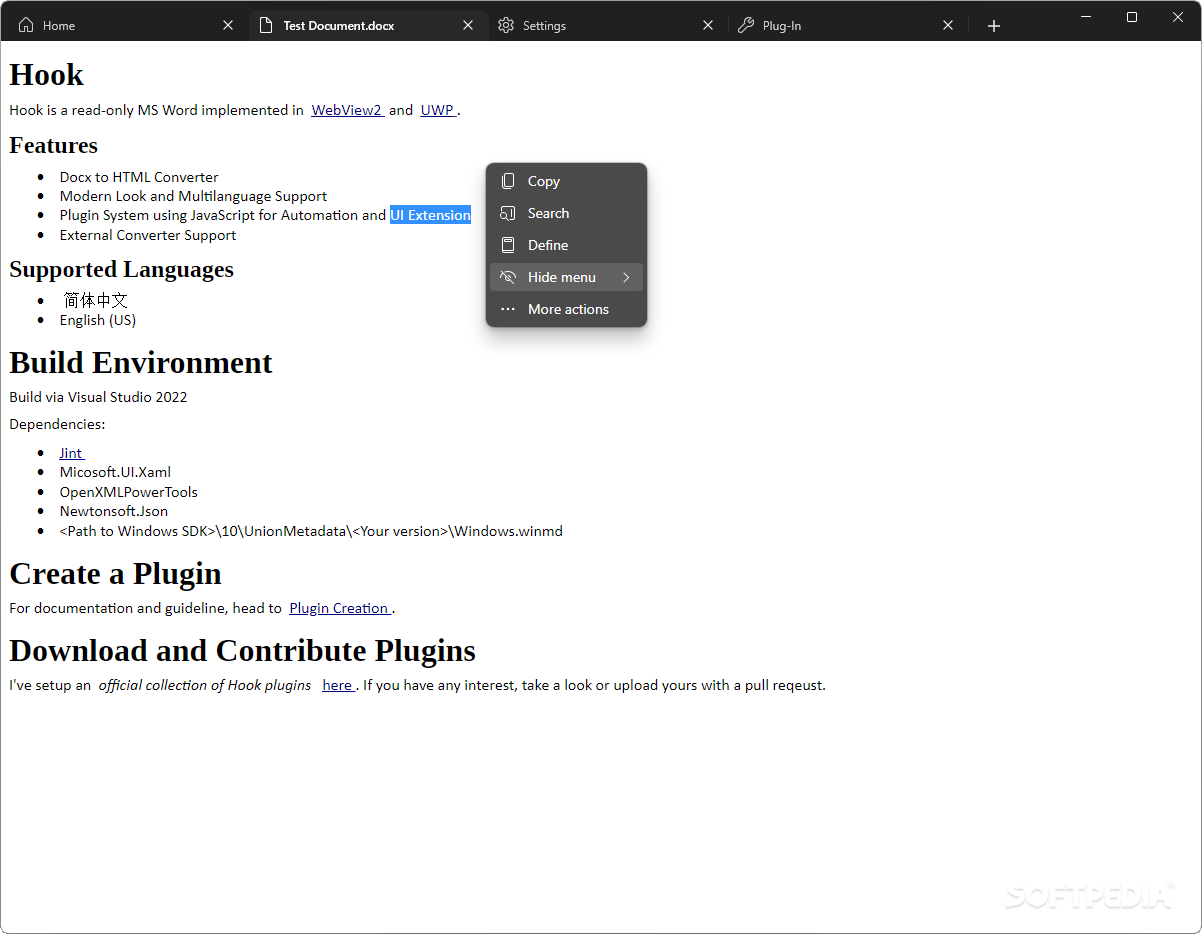
Task: Close the Home tab
Action: click(x=228, y=26)
